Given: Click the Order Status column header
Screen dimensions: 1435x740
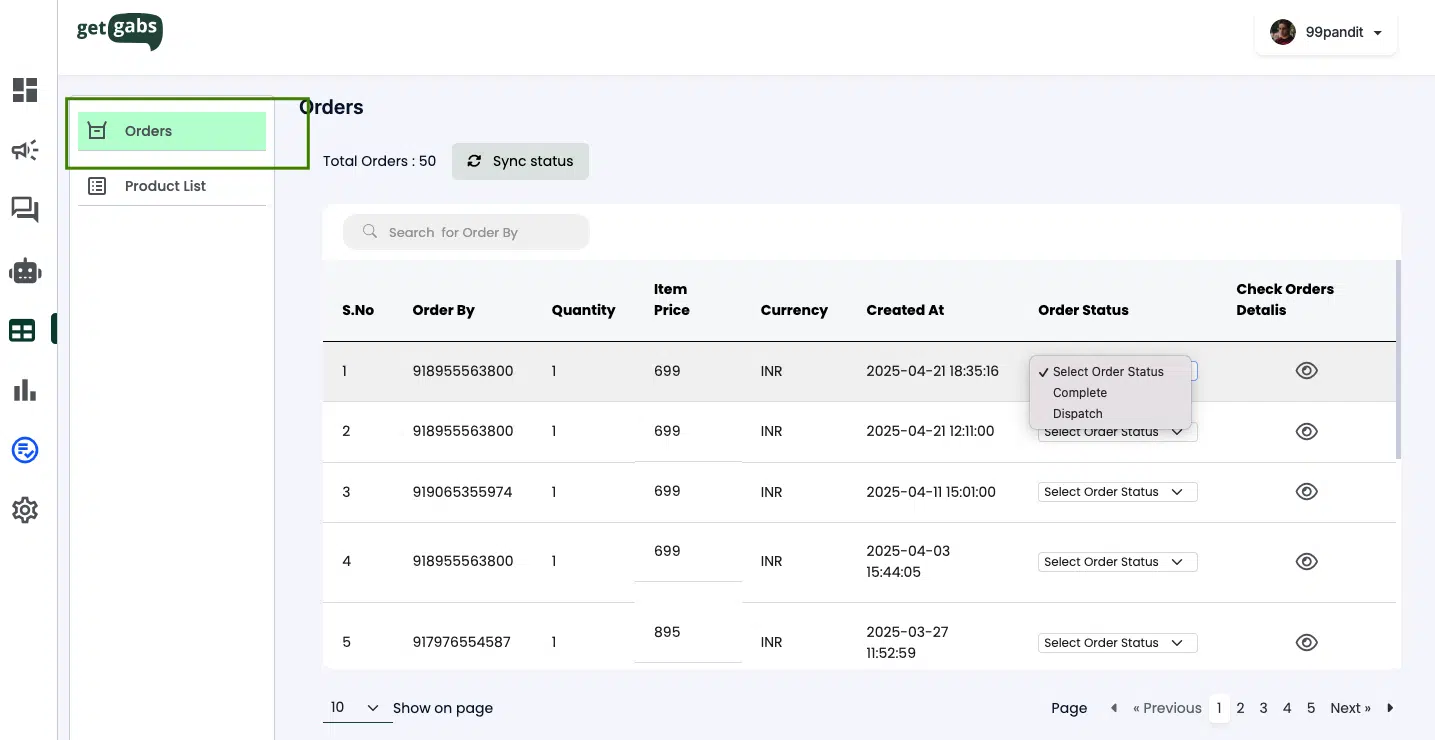Looking at the screenshot, I should tap(1083, 310).
